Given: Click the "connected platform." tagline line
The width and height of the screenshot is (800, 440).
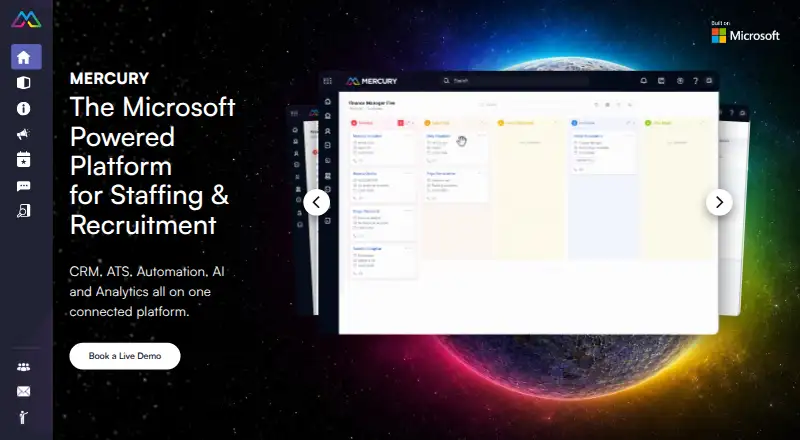Looking at the screenshot, I should (x=130, y=311).
